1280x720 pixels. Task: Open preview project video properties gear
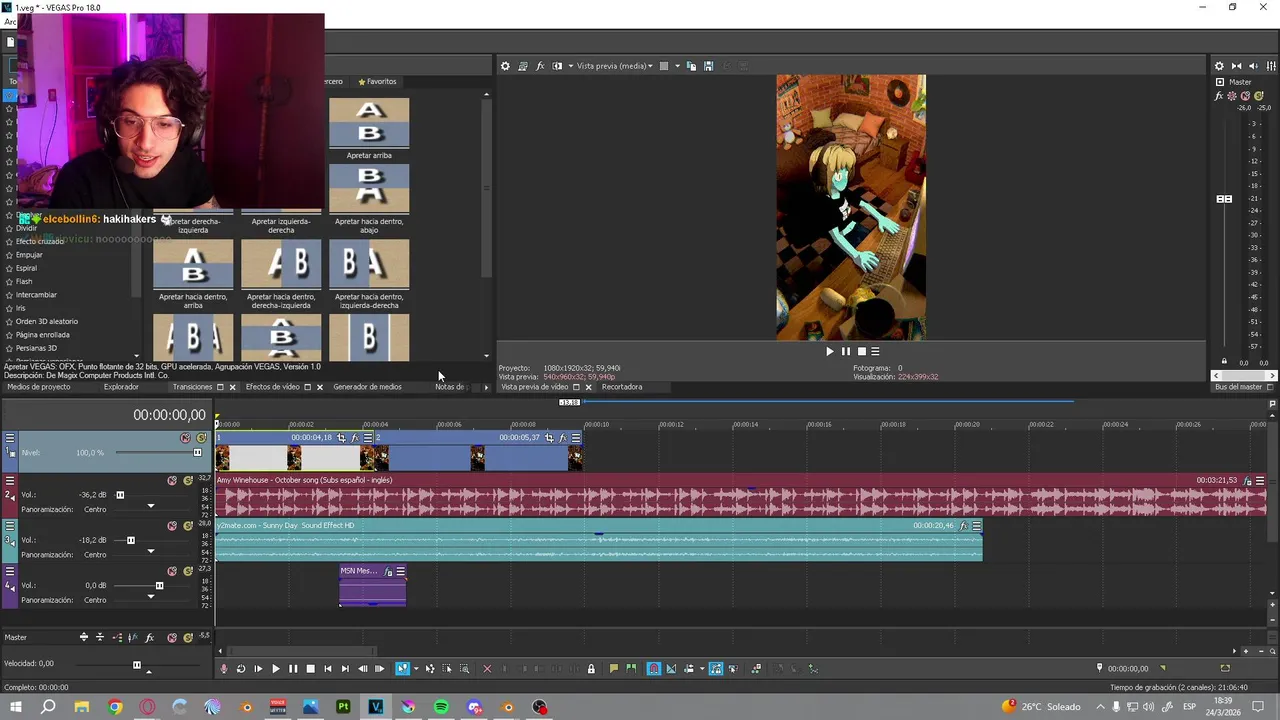pos(505,66)
